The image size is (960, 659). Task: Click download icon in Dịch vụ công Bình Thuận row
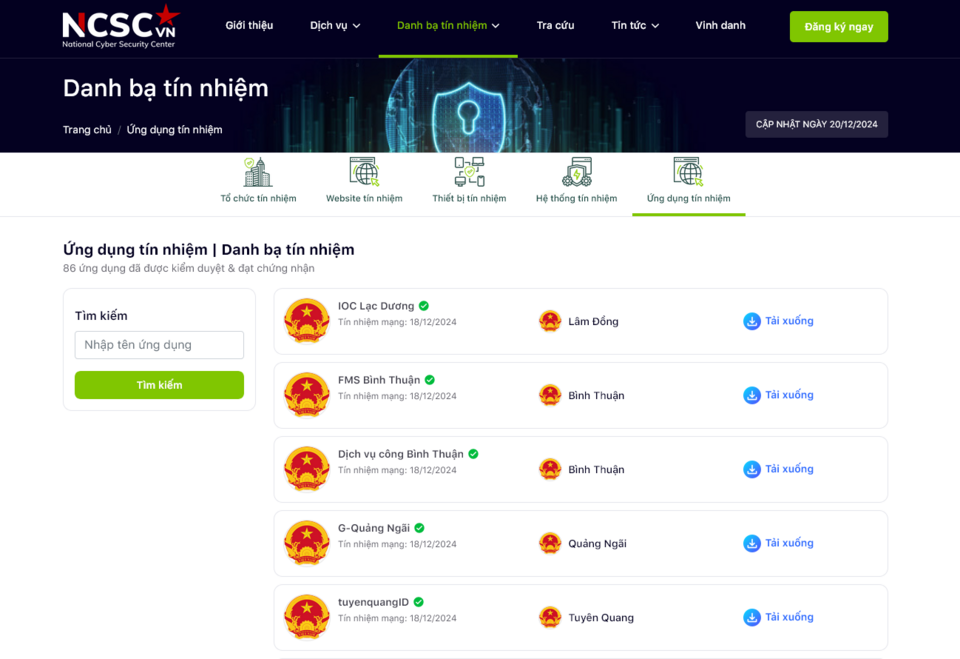click(x=752, y=469)
